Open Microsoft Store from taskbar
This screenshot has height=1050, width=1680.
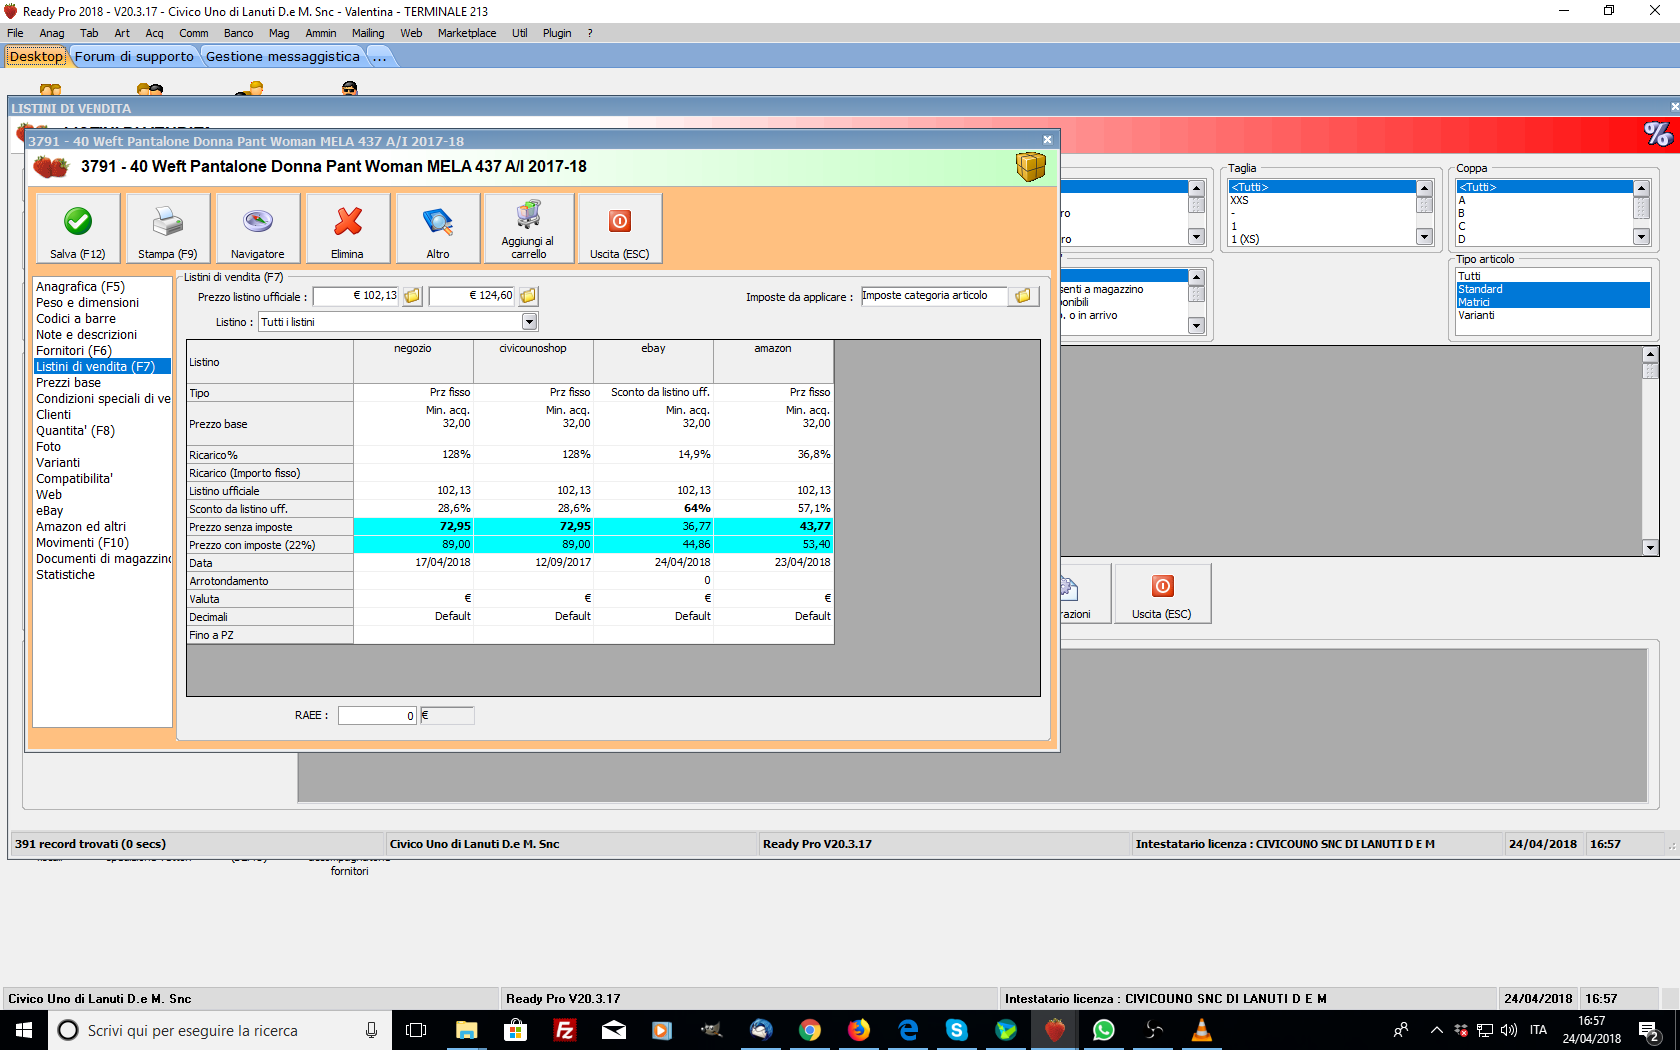point(515,1030)
